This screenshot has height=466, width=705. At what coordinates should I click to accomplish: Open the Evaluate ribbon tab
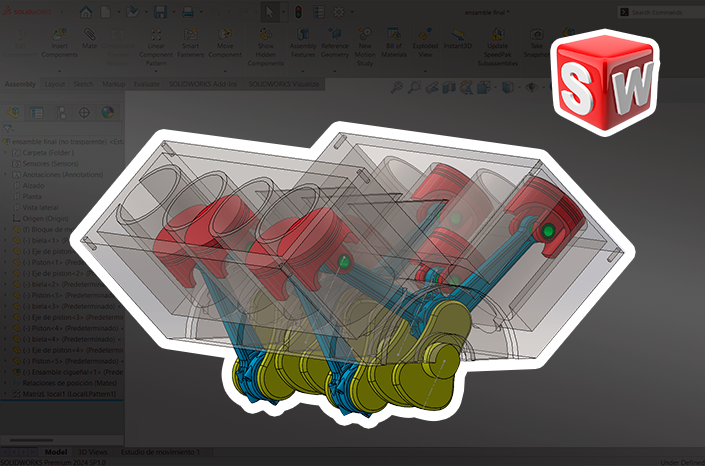point(147,84)
